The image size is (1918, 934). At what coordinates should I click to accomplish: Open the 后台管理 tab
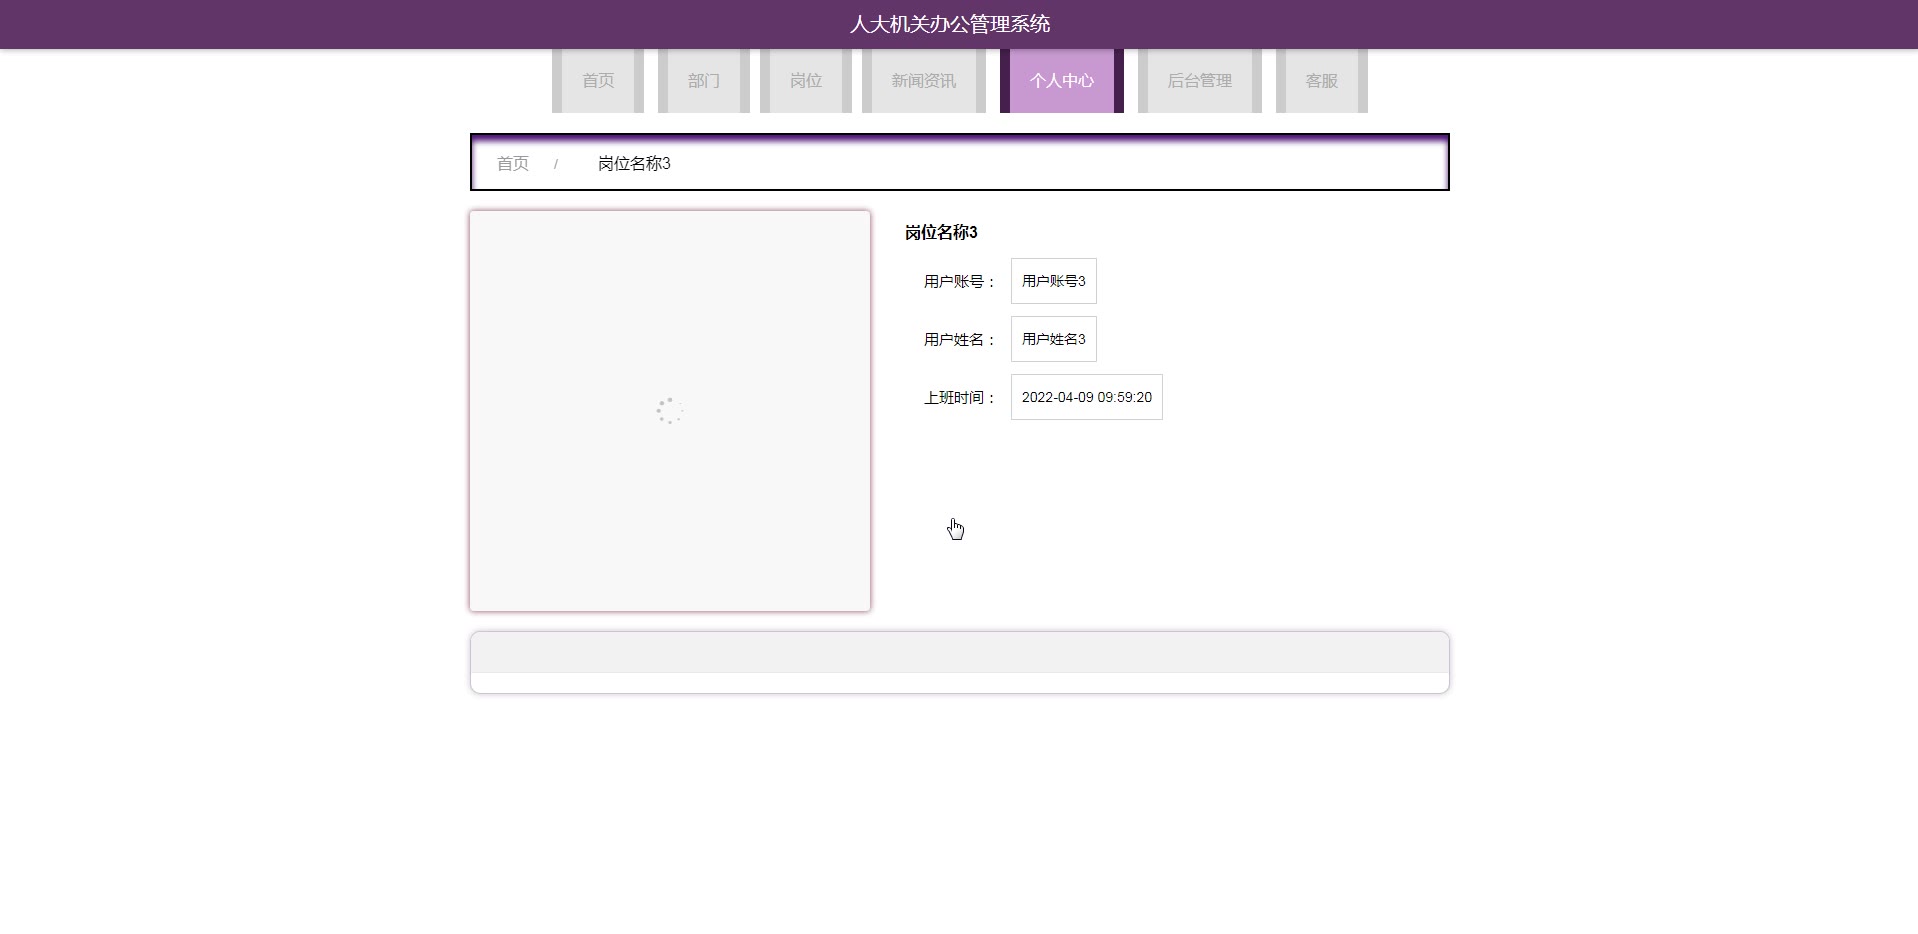point(1200,81)
